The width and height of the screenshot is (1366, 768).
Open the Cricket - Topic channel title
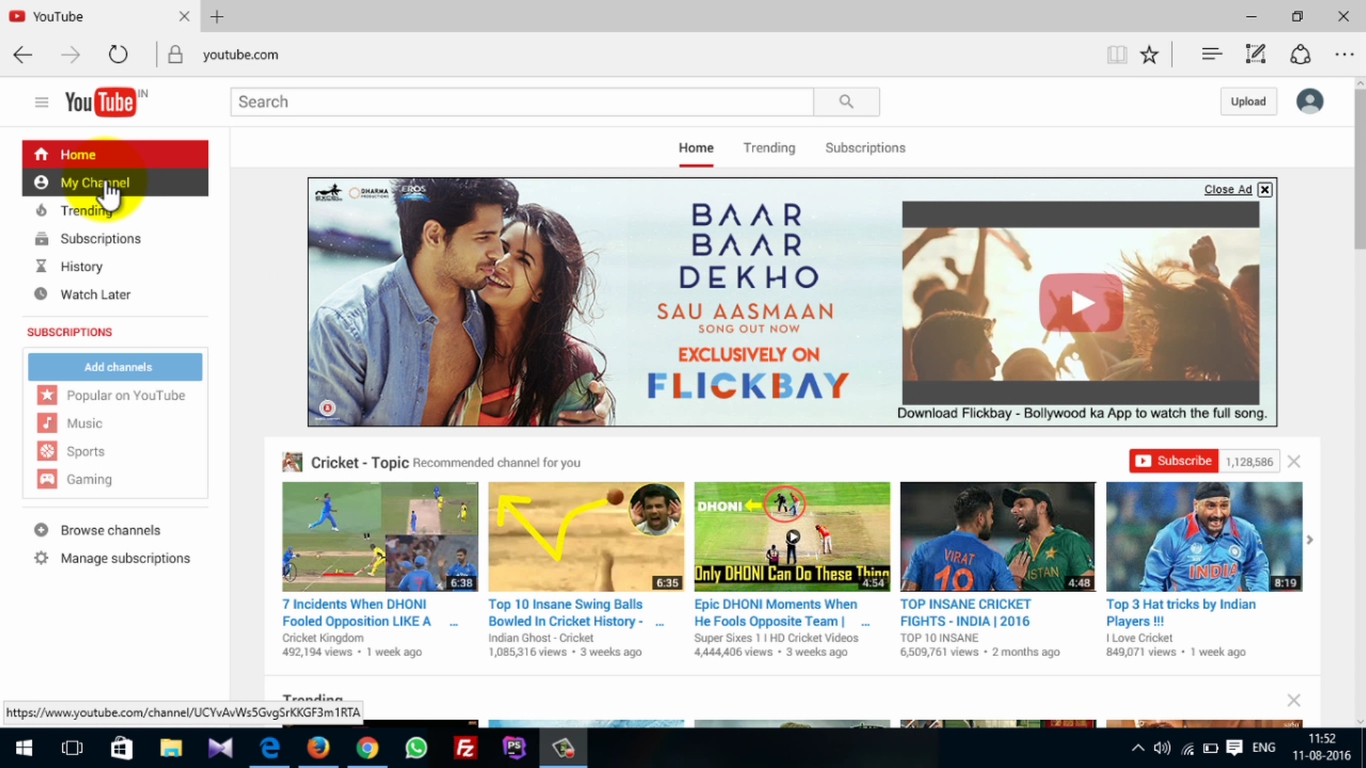click(360, 462)
